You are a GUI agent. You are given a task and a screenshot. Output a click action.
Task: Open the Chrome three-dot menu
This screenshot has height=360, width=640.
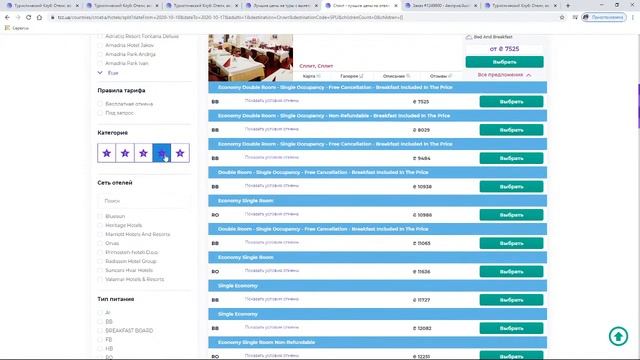coord(633,18)
